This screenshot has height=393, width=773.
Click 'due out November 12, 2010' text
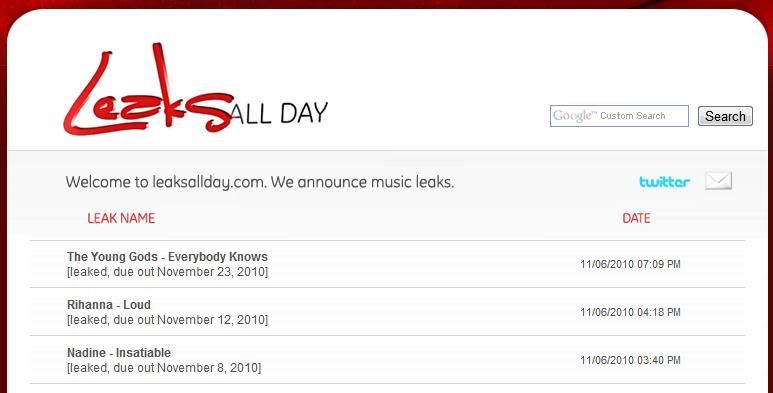(189, 320)
